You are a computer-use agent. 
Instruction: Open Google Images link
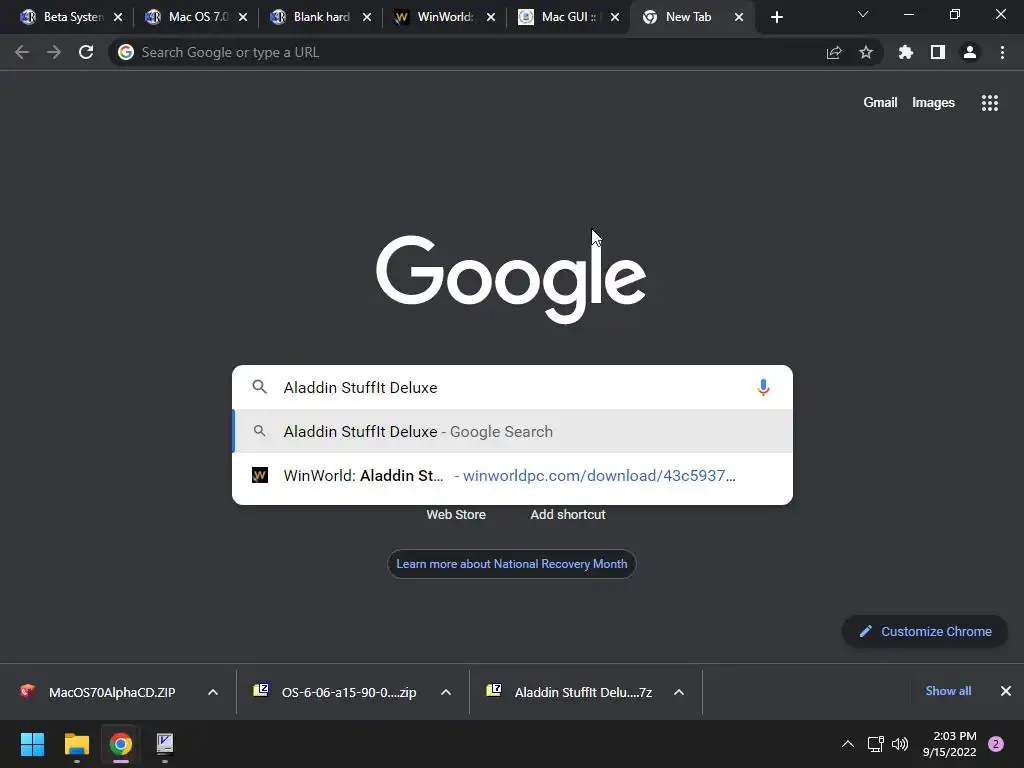[933, 103]
